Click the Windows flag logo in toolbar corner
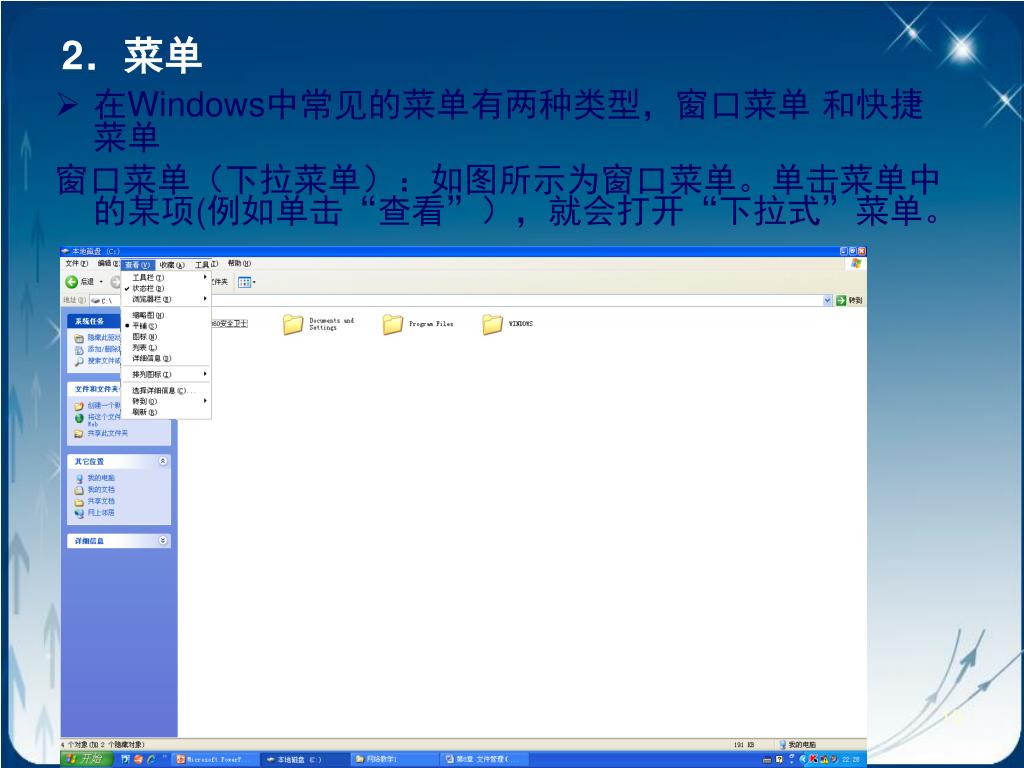The image size is (1024, 768). (x=856, y=264)
